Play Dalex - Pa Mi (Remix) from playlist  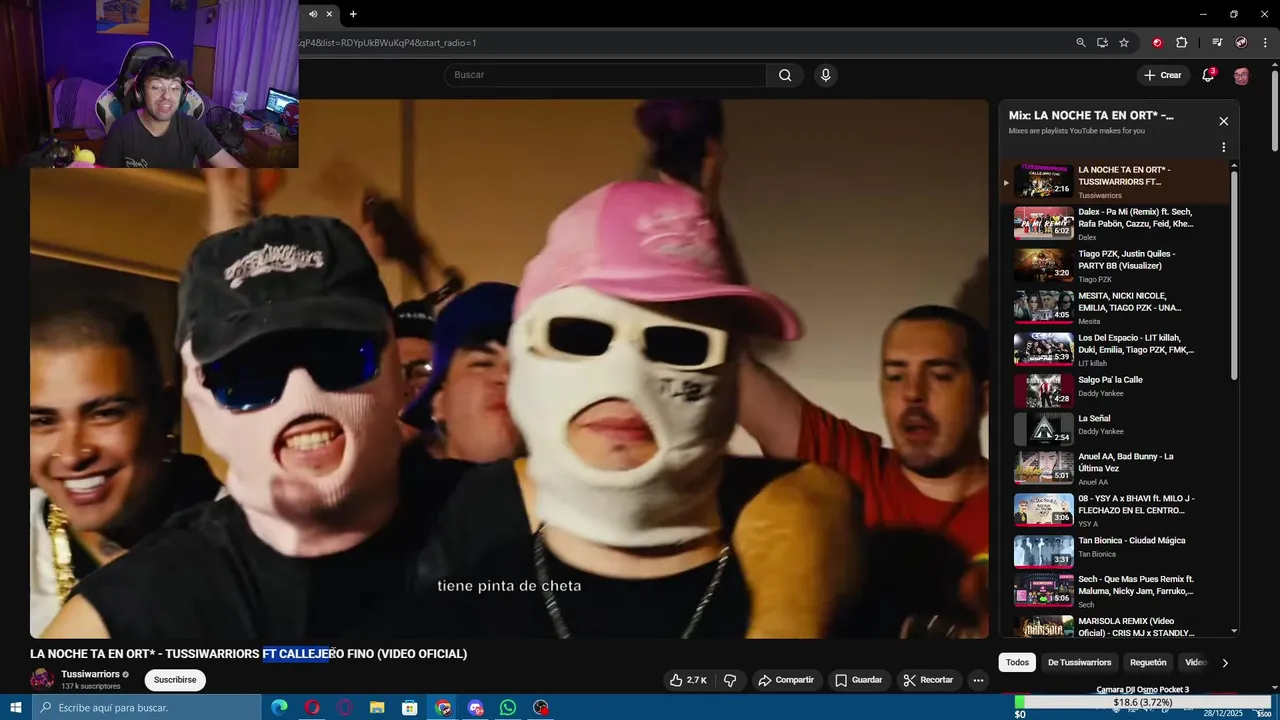(1115, 223)
